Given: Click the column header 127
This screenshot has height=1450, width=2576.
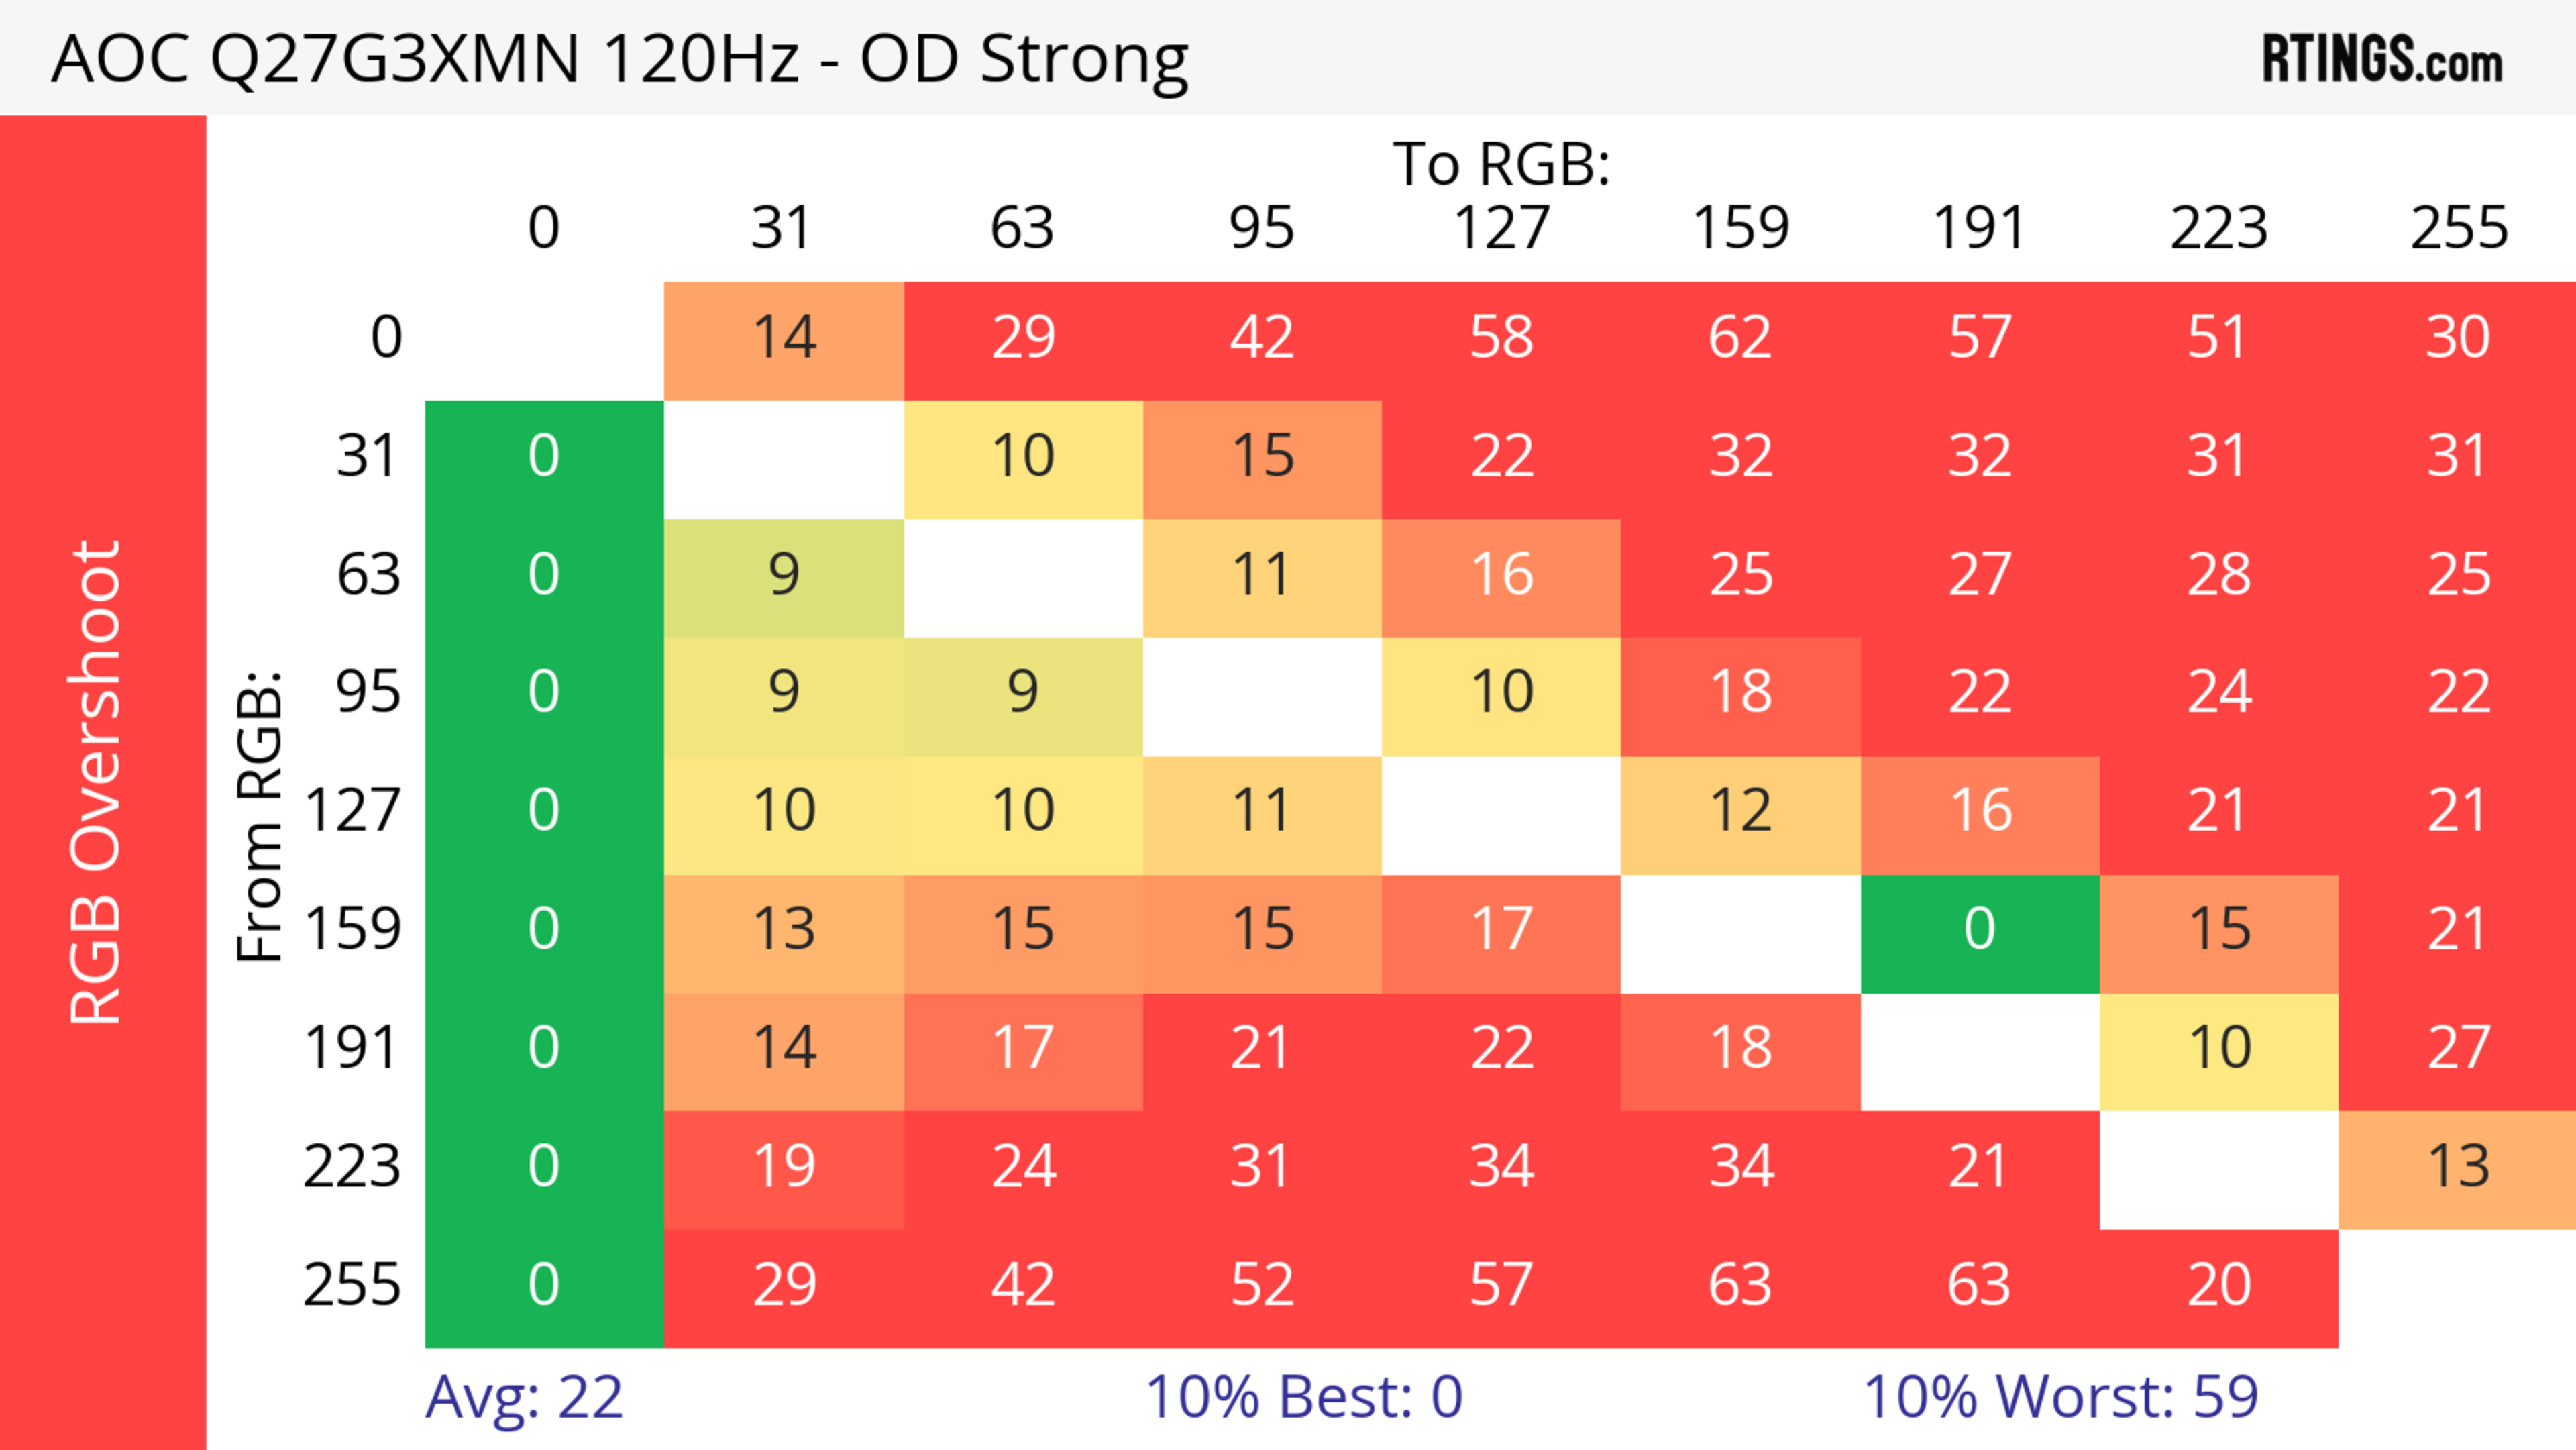Looking at the screenshot, I should [x=1501, y=228].
